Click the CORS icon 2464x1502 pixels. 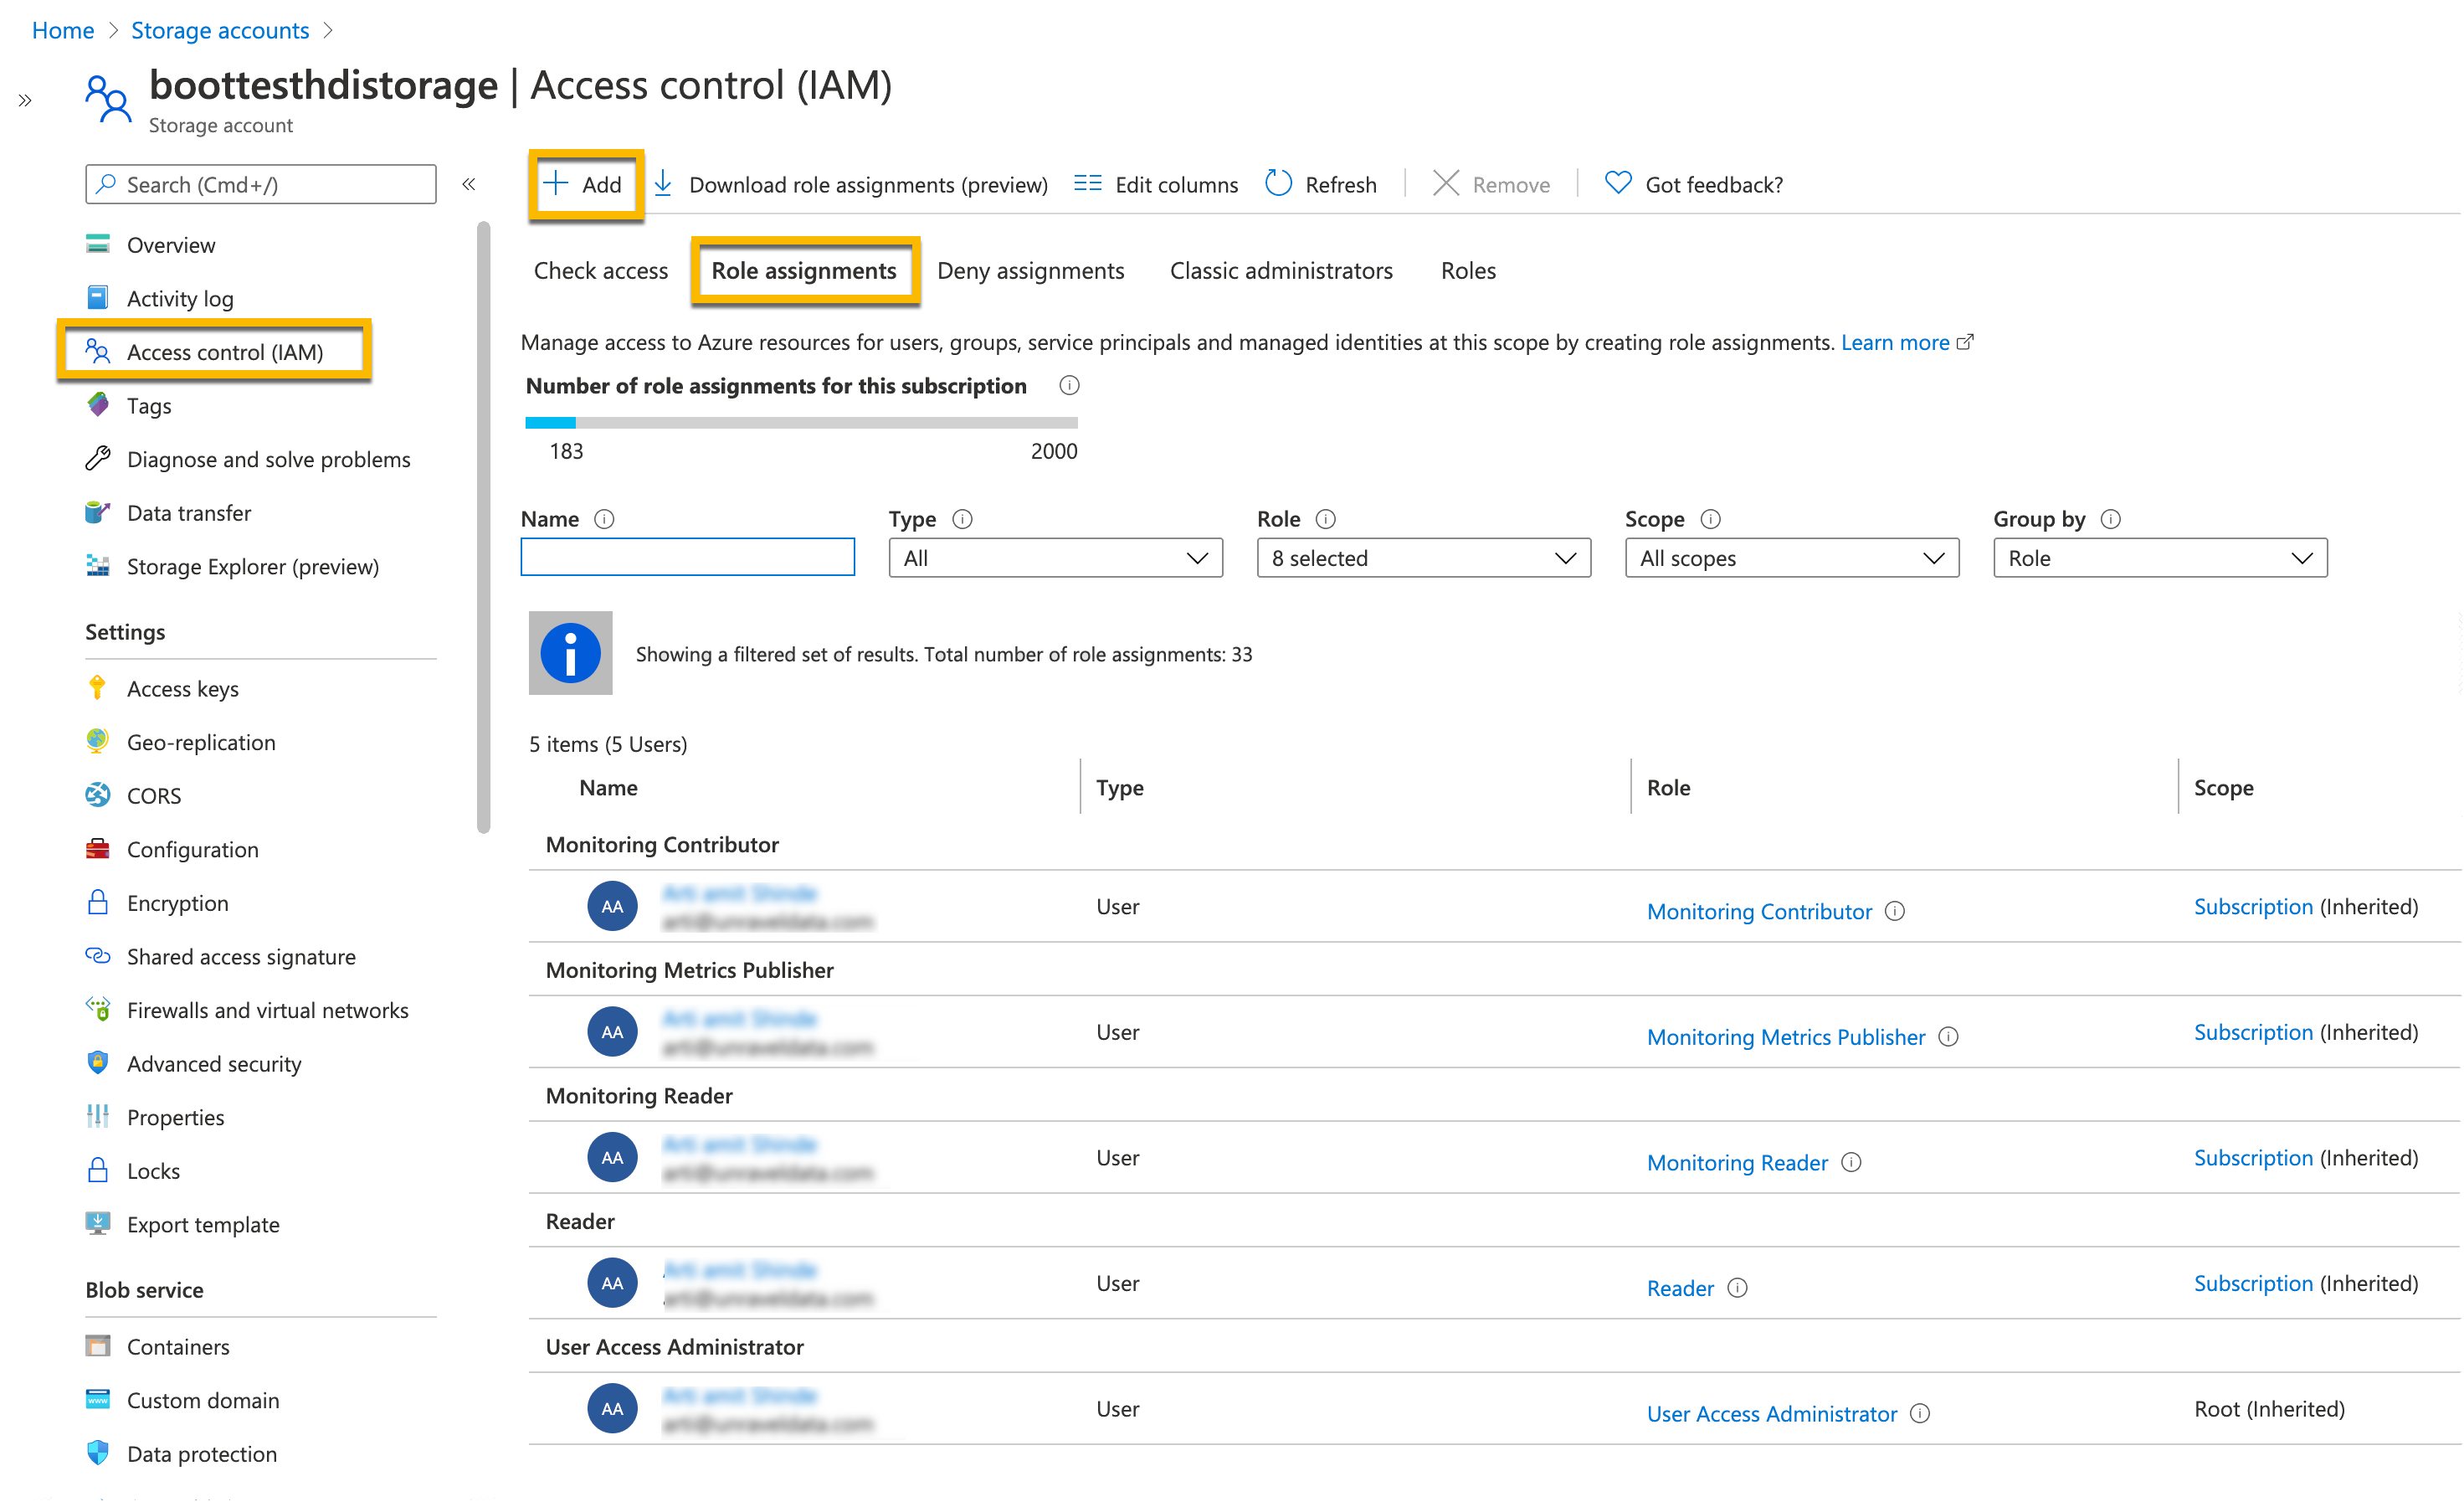pyautogui.click(x=98, y=795)
